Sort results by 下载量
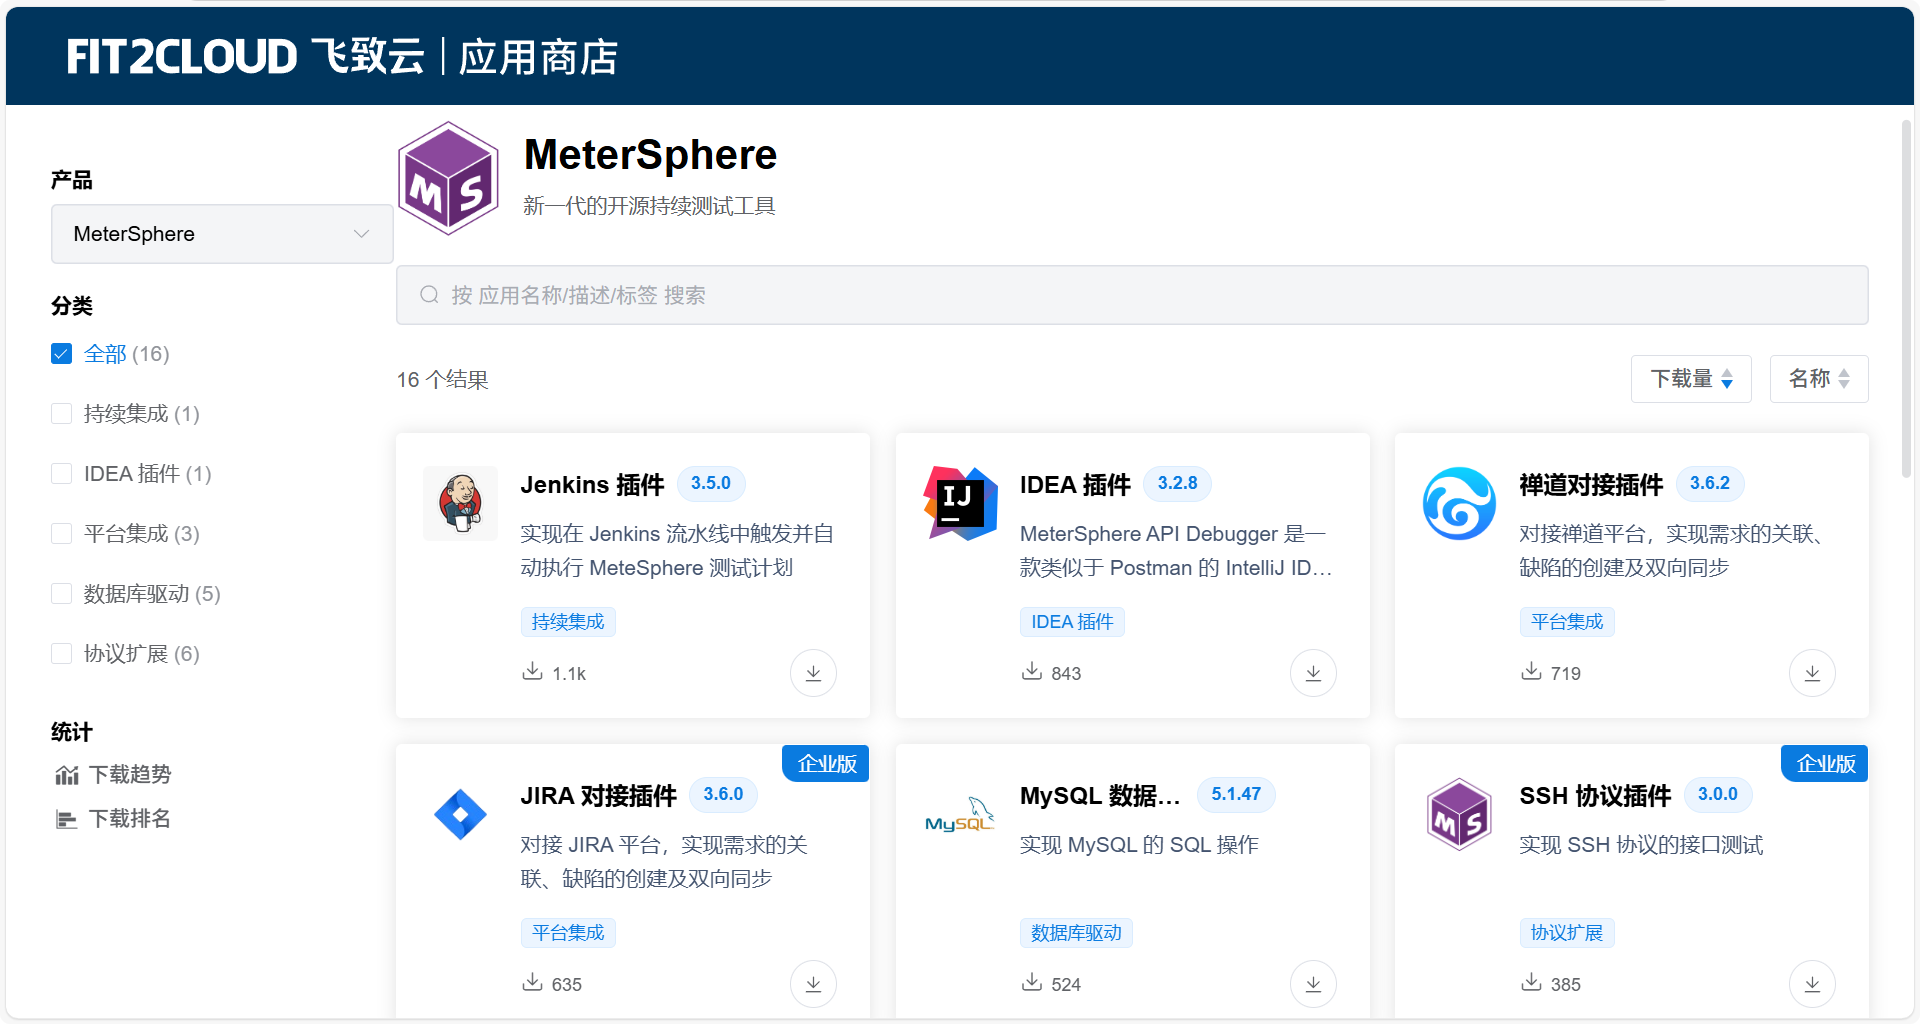The width and height of the screenshot is (1920, 1024). pos(1691,379)
